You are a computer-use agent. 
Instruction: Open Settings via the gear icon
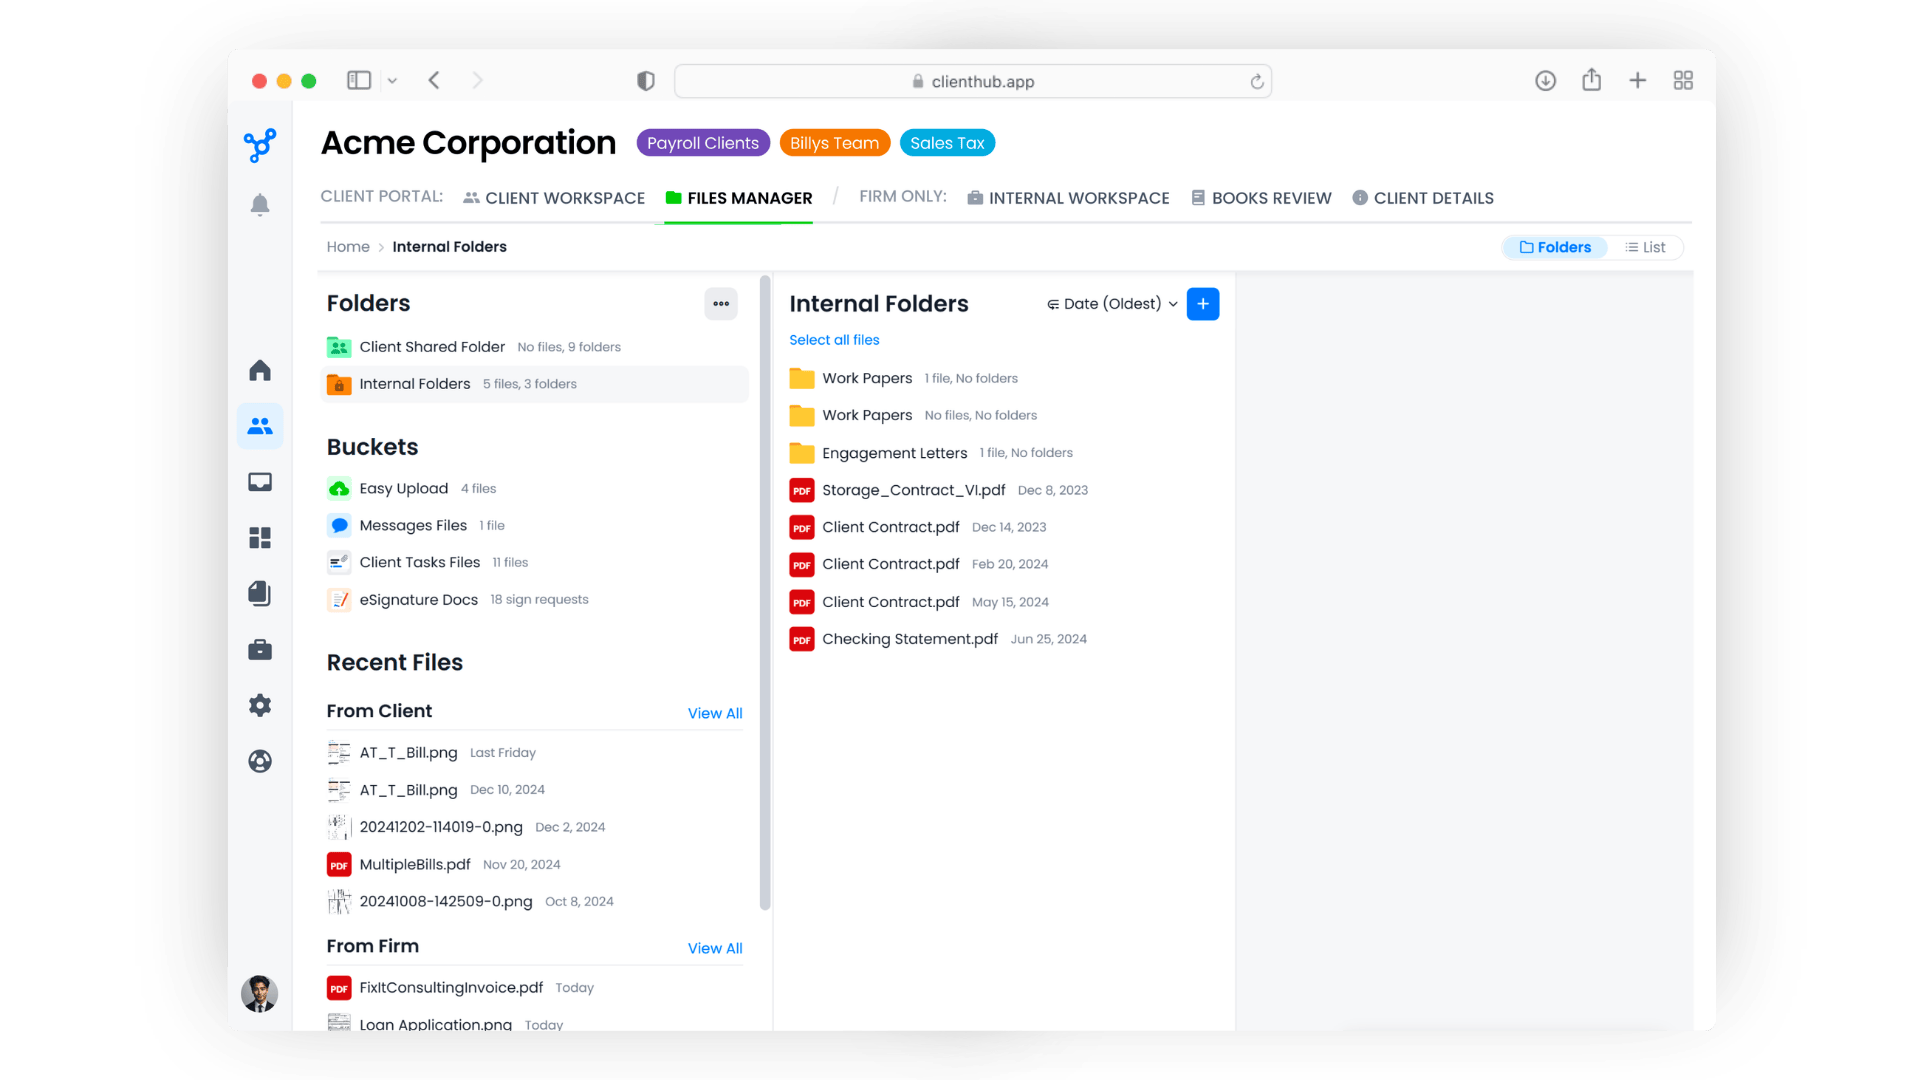point(260,705)
